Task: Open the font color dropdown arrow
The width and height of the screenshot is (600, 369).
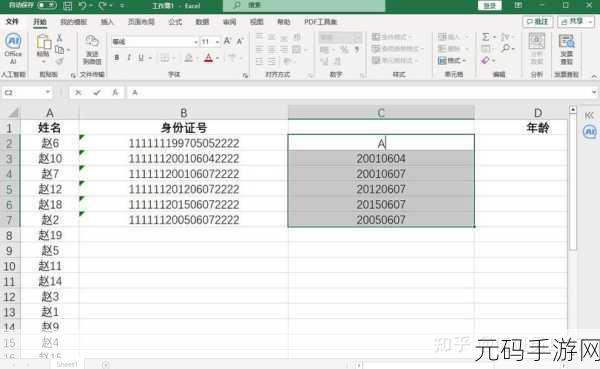Action: (x=218, y=58)
